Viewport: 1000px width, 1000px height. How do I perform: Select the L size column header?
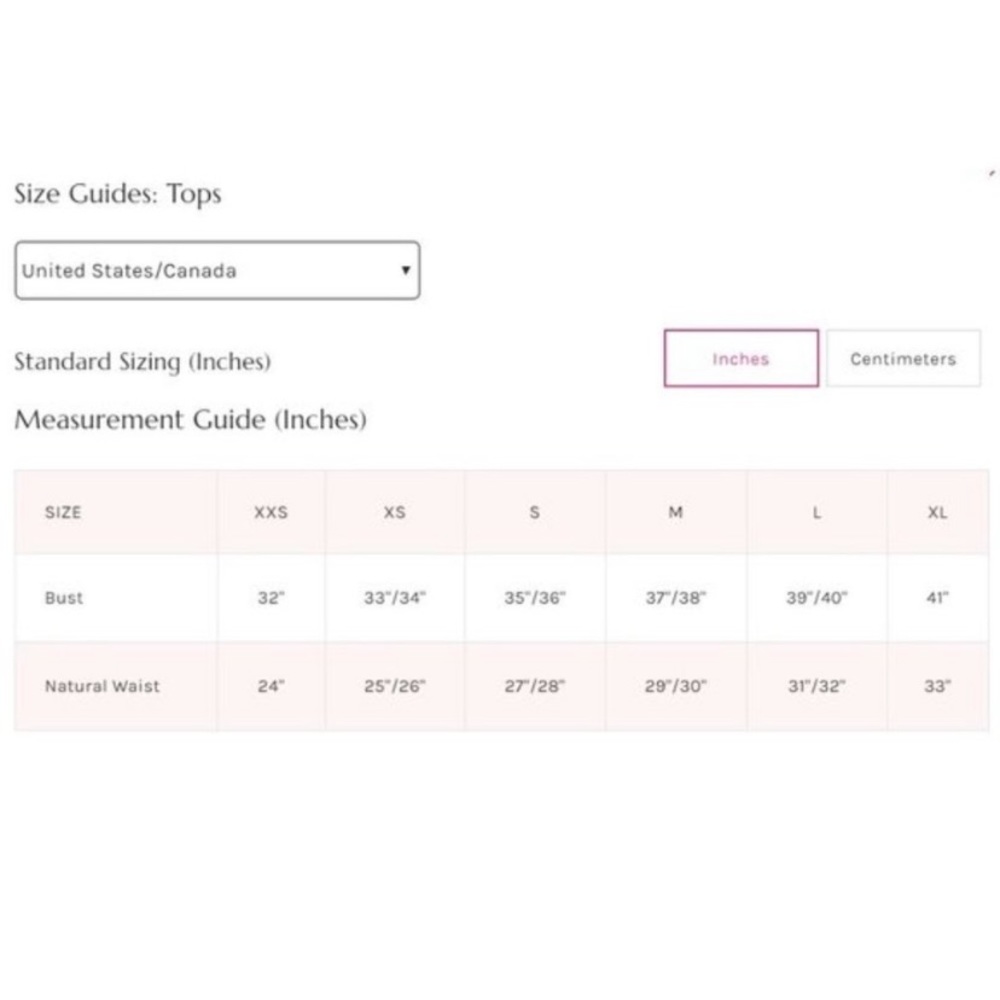point(817,512)
